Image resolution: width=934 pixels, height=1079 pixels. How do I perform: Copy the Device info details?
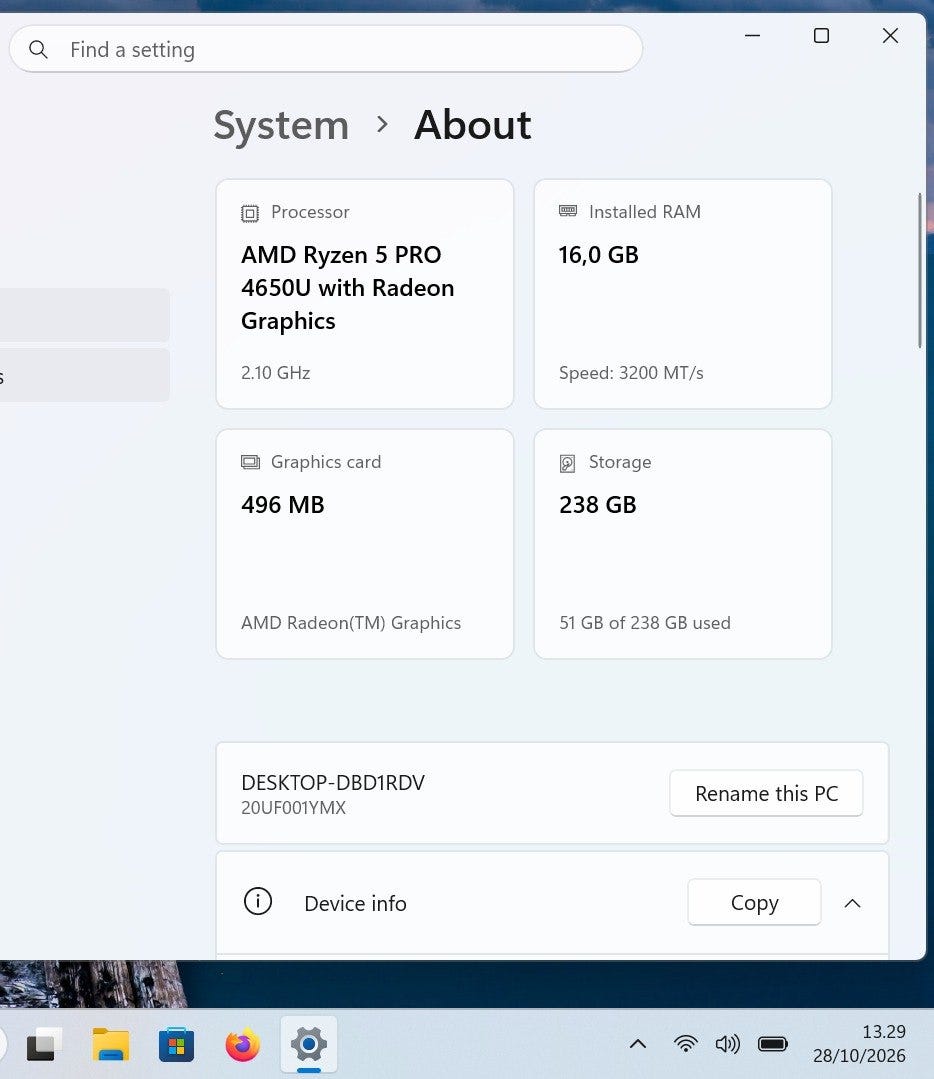click(754, 902)
